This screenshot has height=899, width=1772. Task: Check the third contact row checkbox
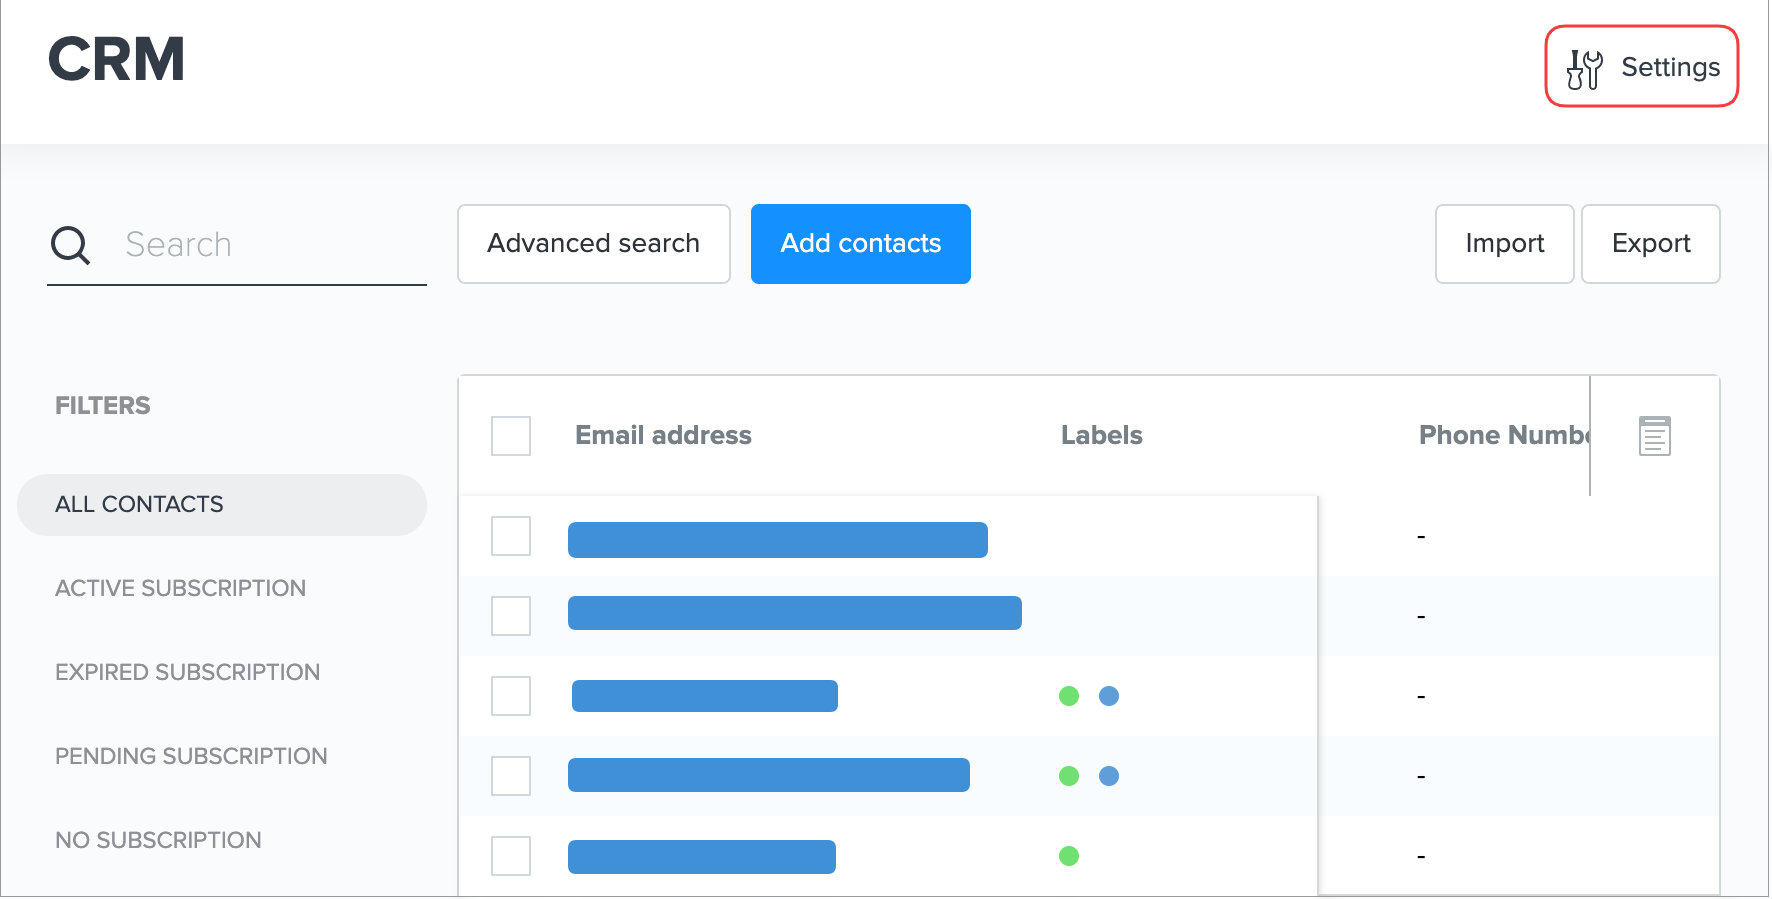coord(511,696)
